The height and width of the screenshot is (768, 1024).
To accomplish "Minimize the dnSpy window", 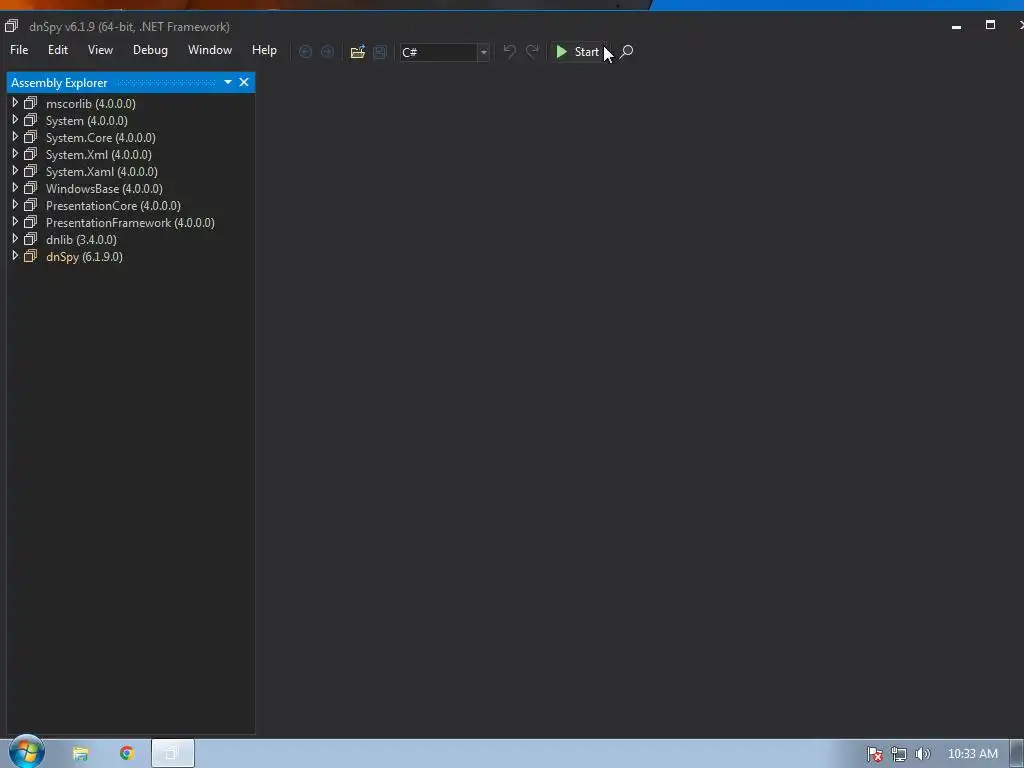I will point(956,26).
